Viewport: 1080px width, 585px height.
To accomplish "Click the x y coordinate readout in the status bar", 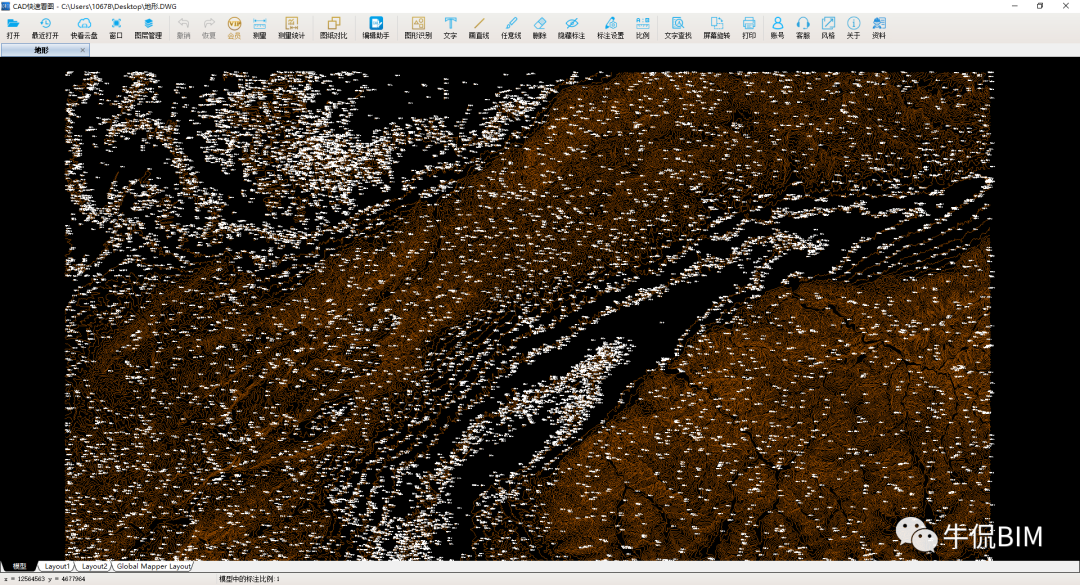I will 45,579.
